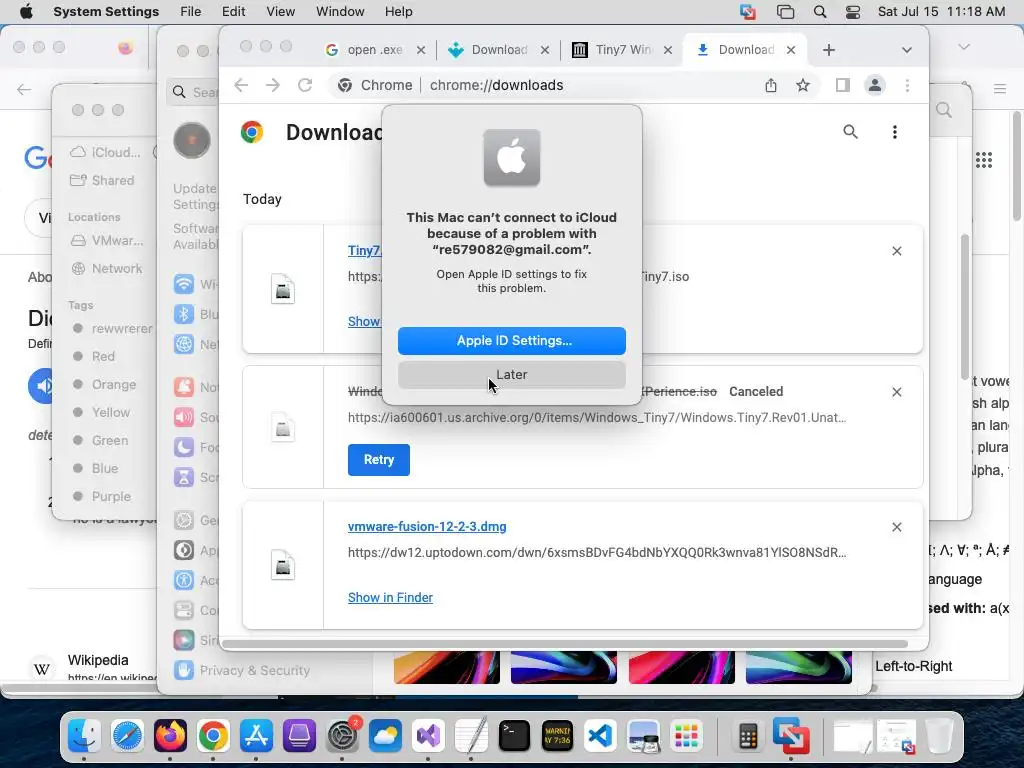Open the Help menu
1024x768 pixels.
click(398, 12)
